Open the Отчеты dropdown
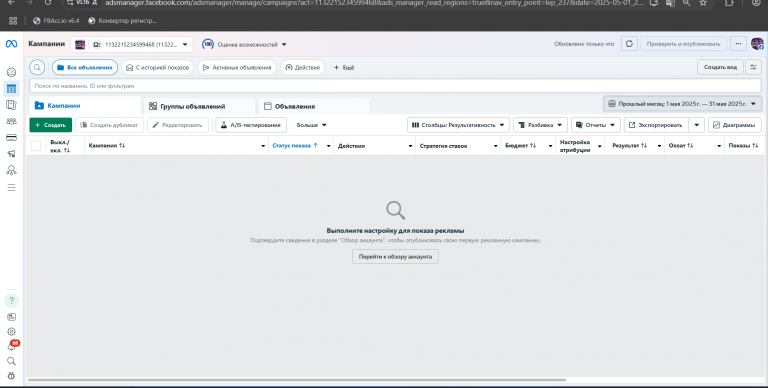 tap(596, 125)
